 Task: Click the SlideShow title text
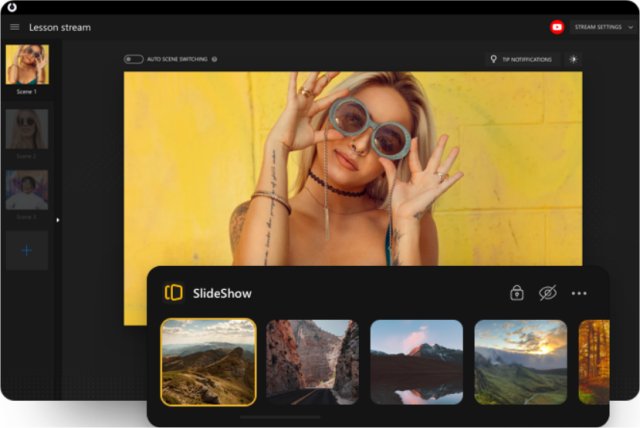pos(222,293)
